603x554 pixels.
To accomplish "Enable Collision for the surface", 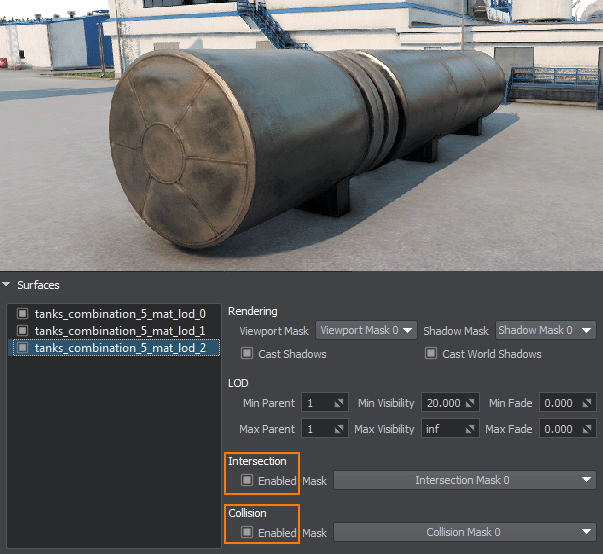I will [247, 533].
